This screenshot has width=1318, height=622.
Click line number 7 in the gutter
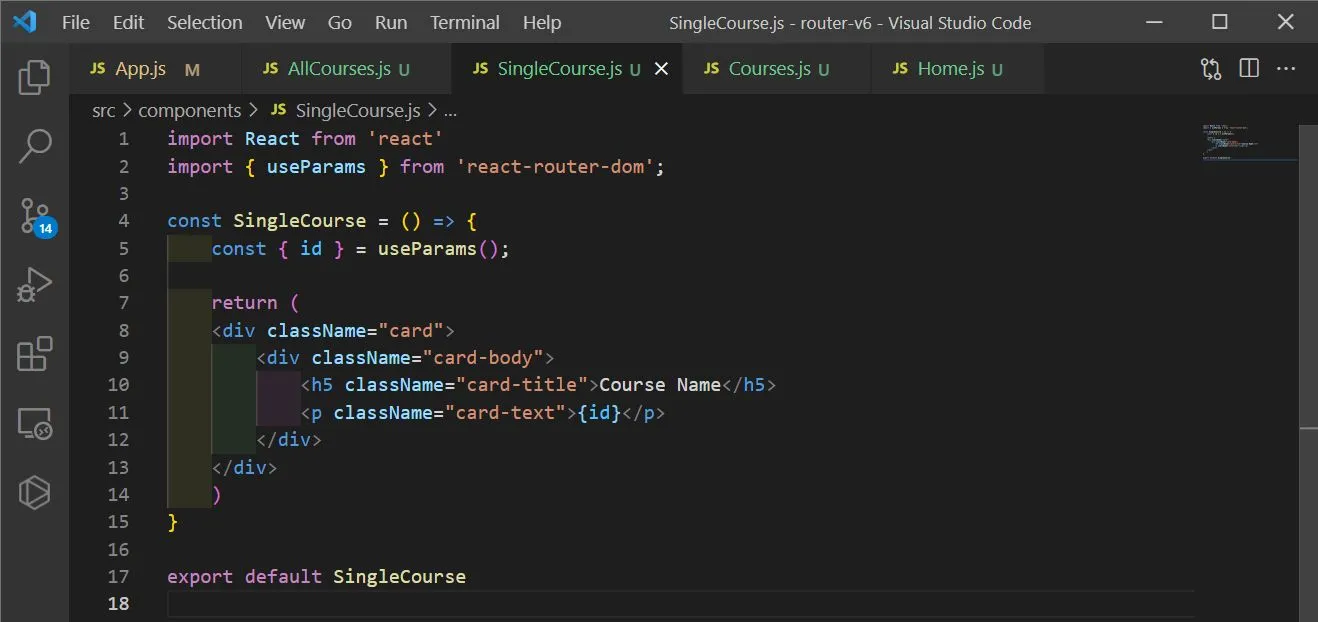pyautogui.click(x=123, y=303)
